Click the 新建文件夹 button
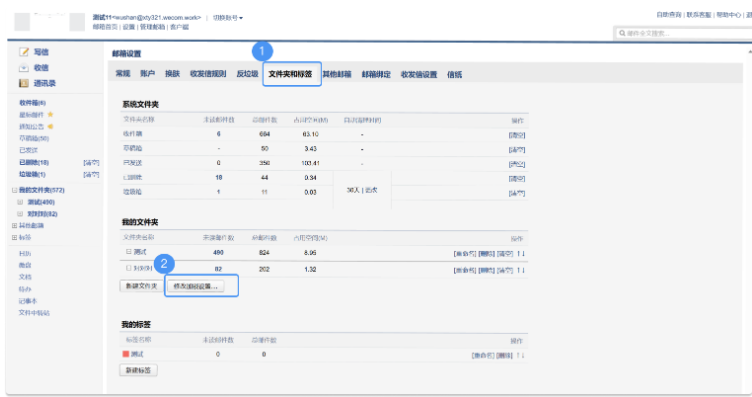Screen dimensions: 752x397 pos(141,286)
